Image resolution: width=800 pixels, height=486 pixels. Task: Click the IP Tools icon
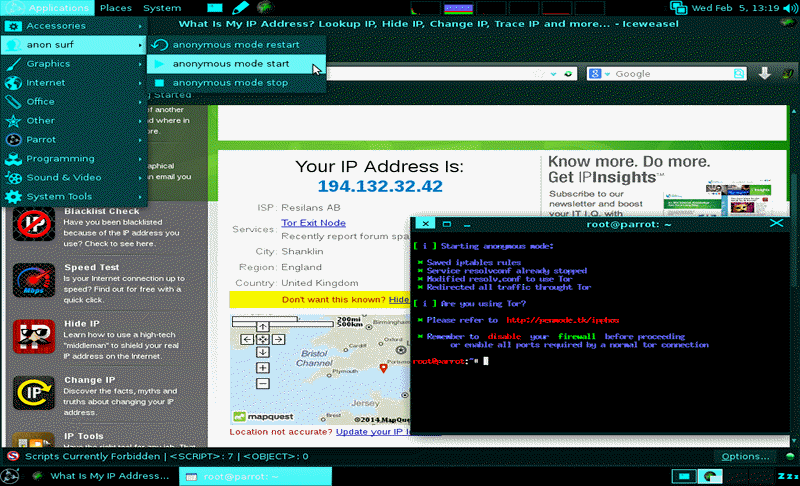coord(34,440)
